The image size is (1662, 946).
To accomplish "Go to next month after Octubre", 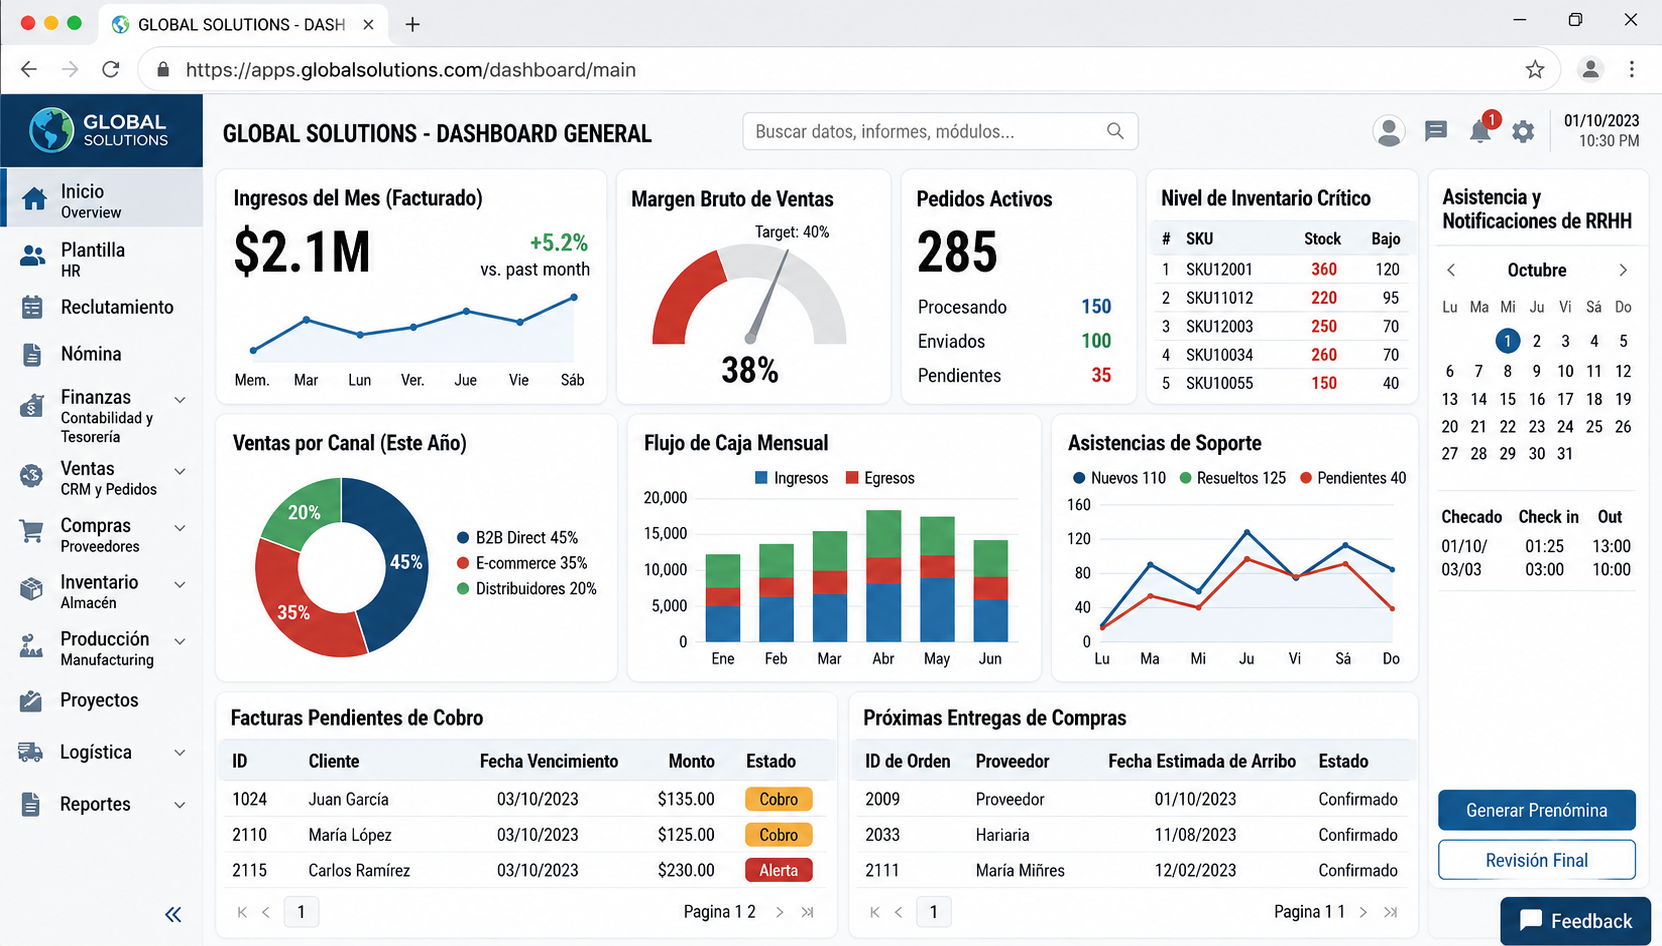I will pyautogui.click(x=1623, y=270).
